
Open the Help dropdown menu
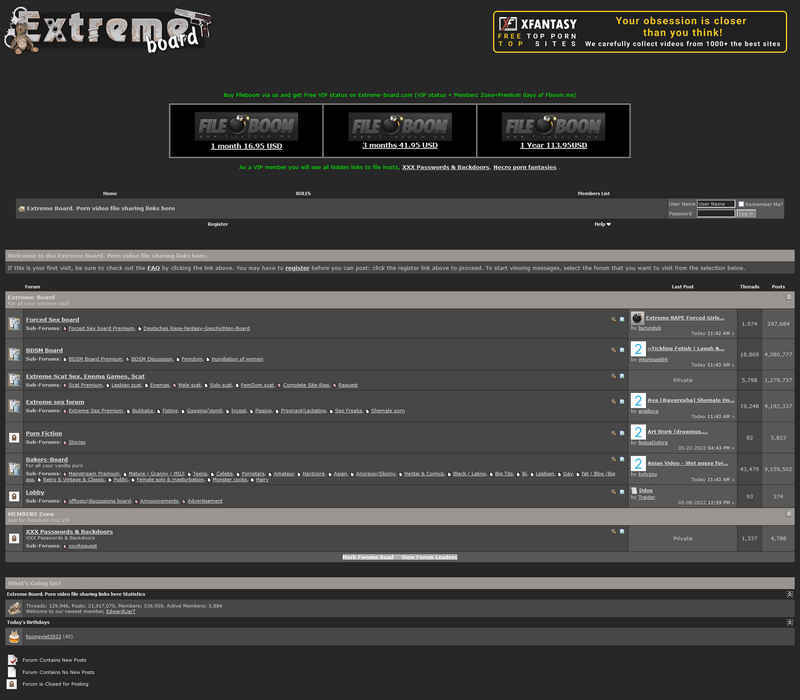point(602,224)
